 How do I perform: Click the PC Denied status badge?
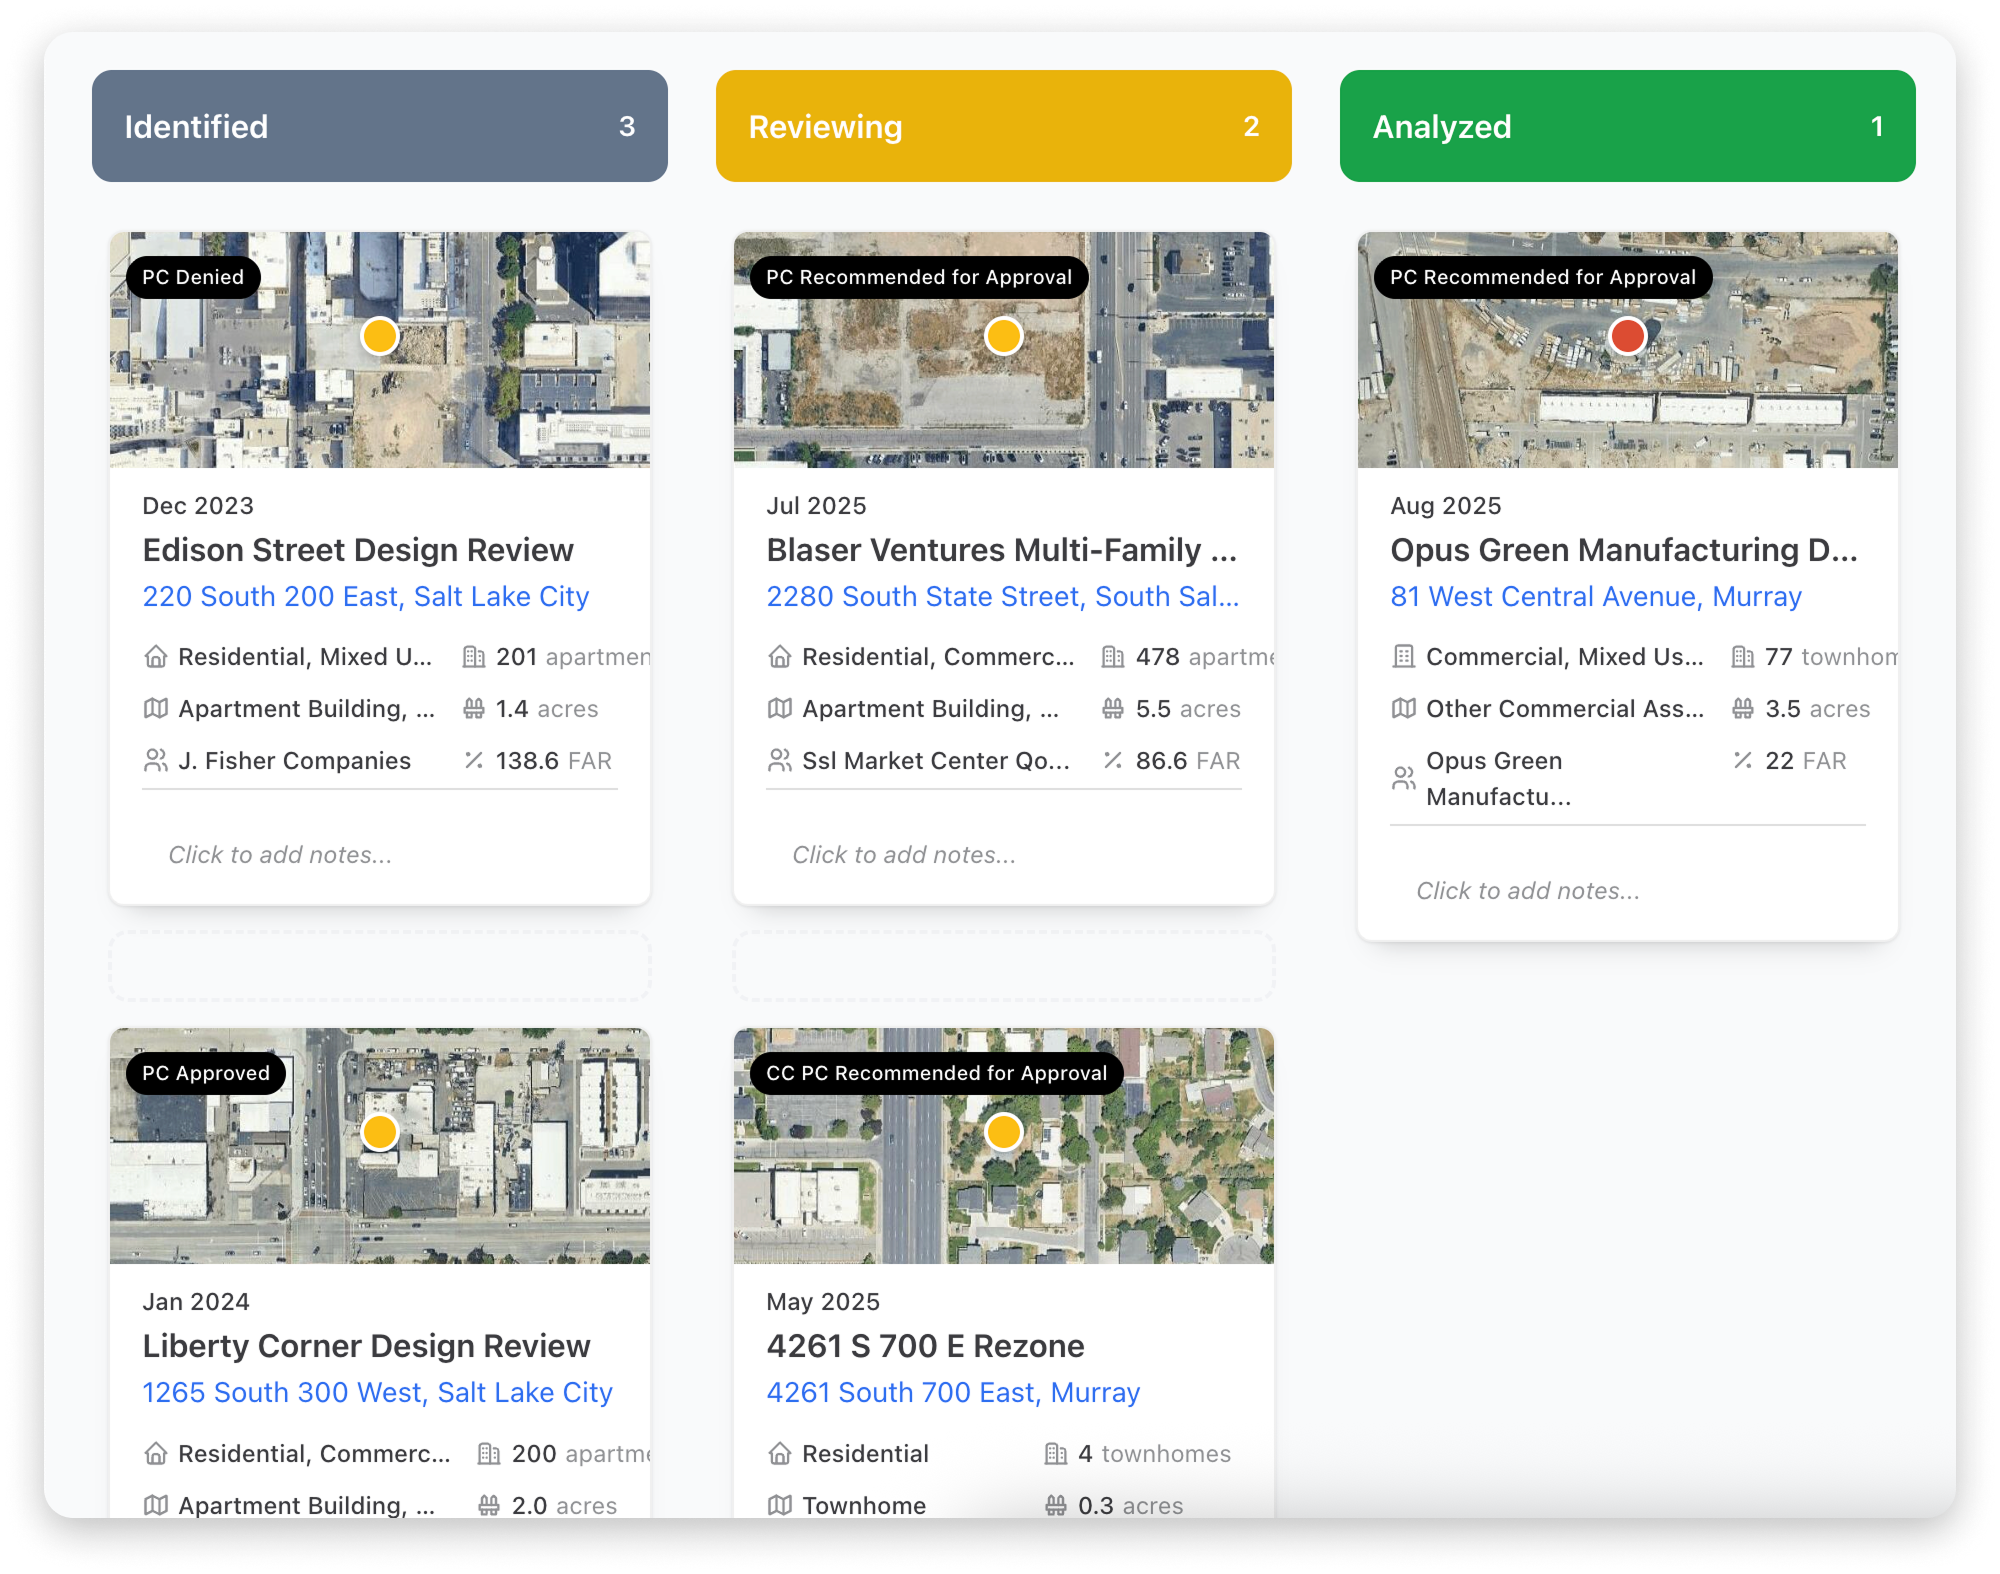click(193, 277)
